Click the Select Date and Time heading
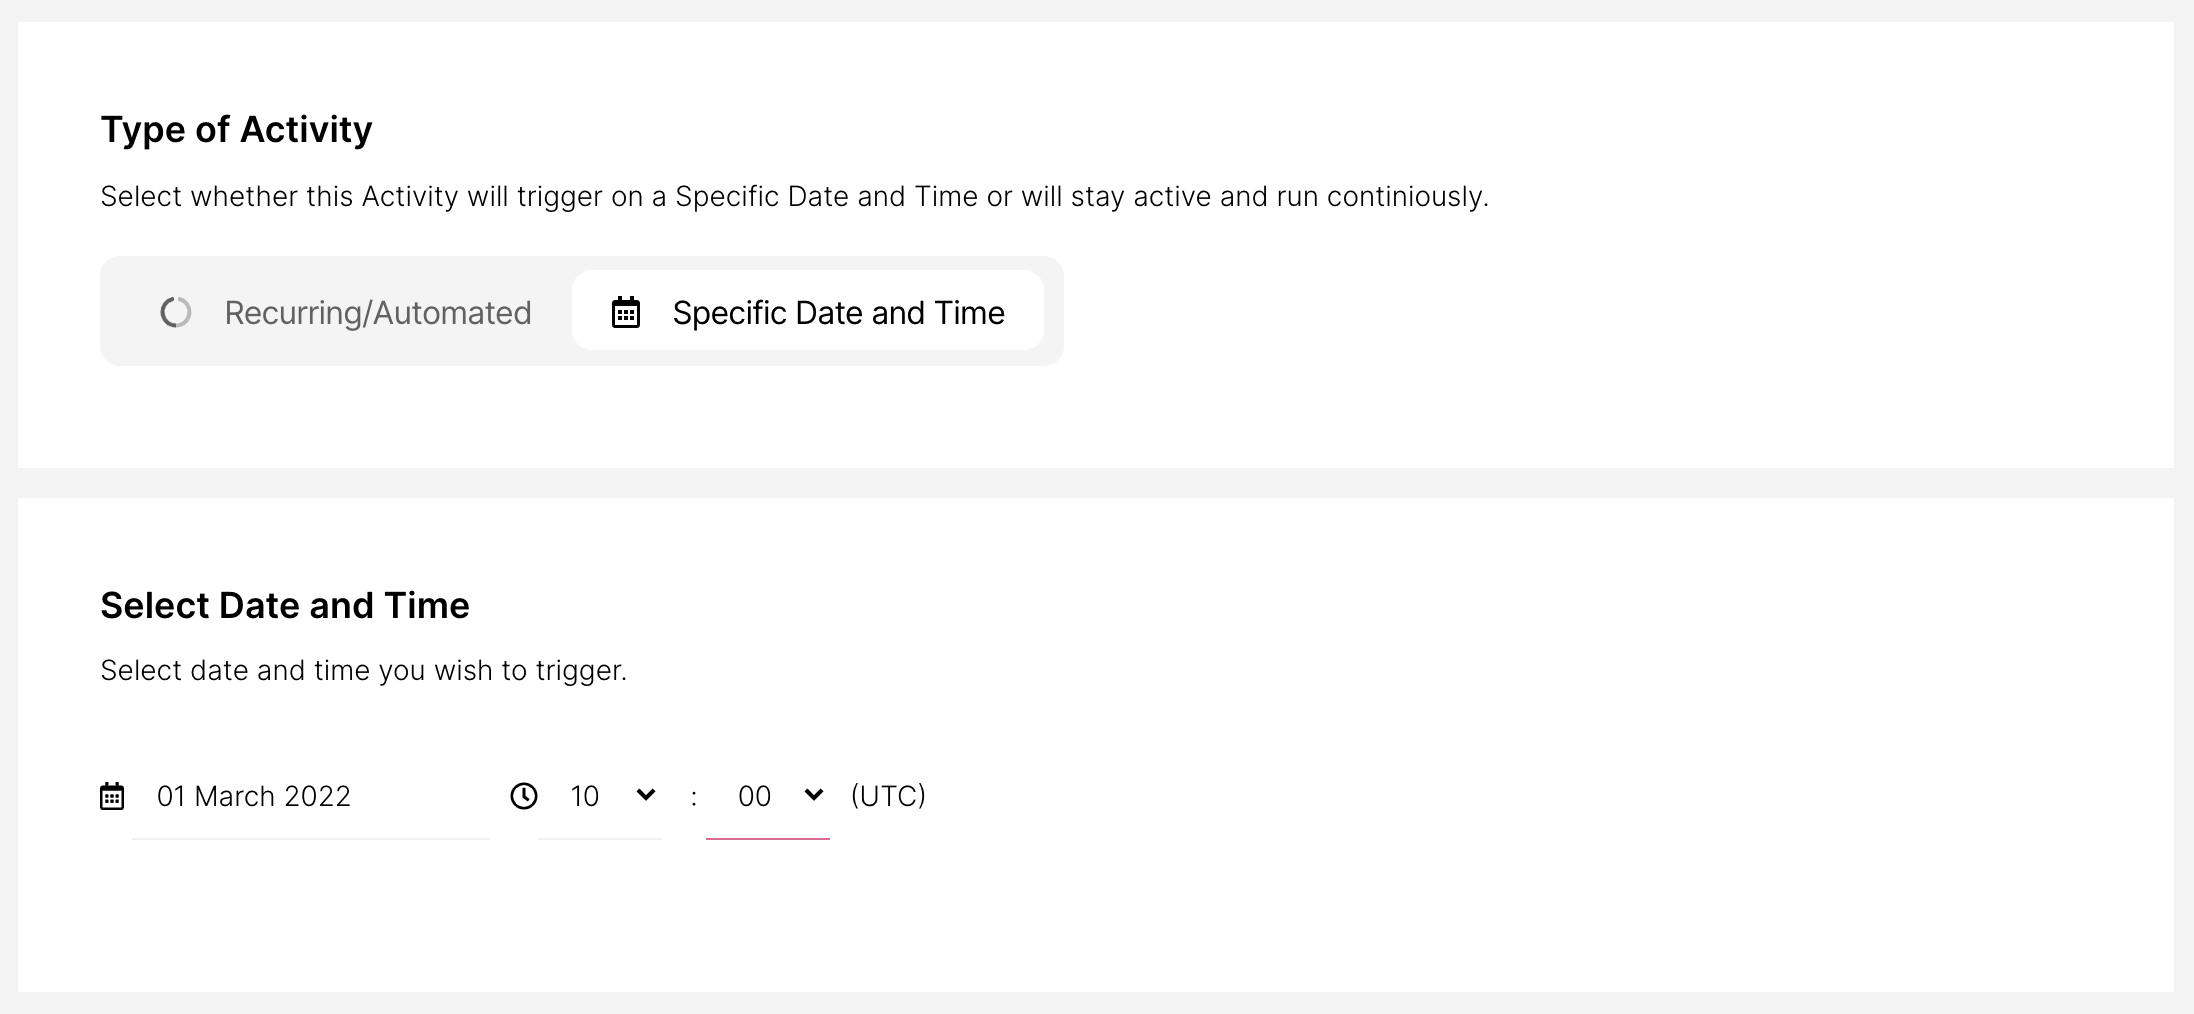This screenshot has height=1014, width=2194. [x=285, y=606]
